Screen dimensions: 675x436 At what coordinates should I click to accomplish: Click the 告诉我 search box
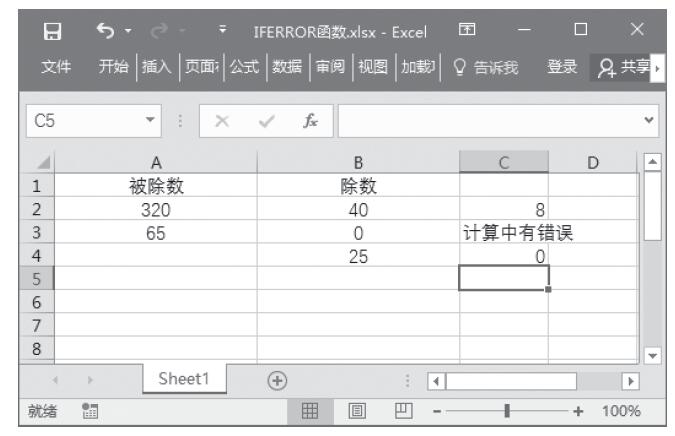pos(486,68)
